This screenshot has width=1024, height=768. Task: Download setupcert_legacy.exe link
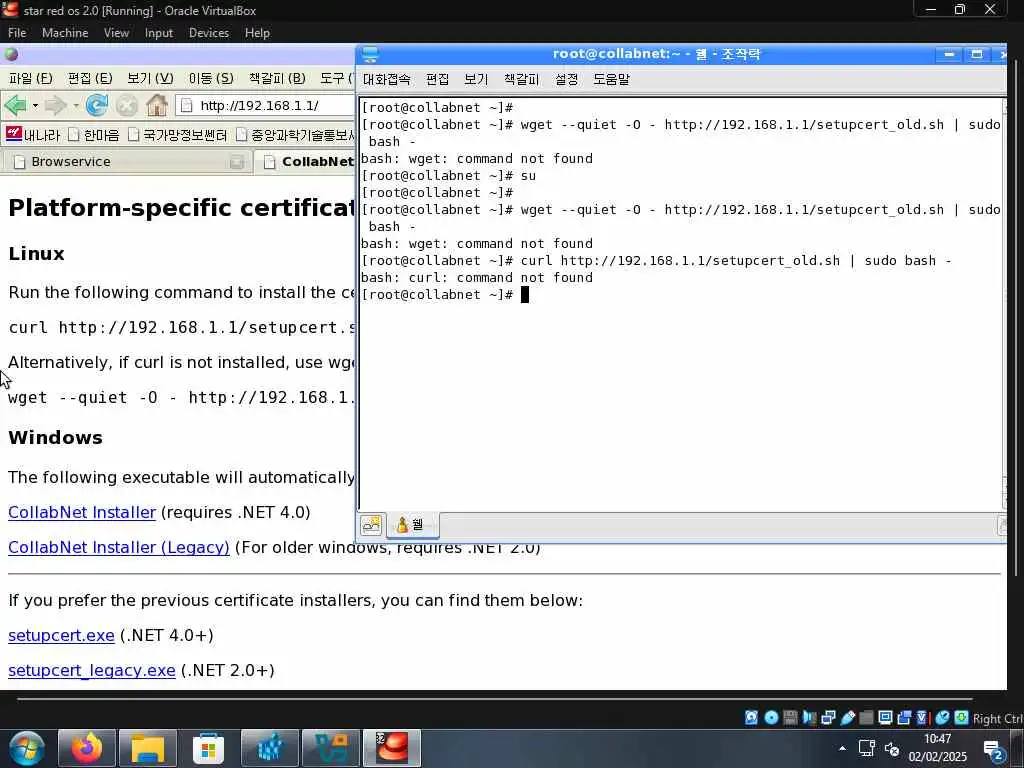pyautogui.click(x=92, y=670)
